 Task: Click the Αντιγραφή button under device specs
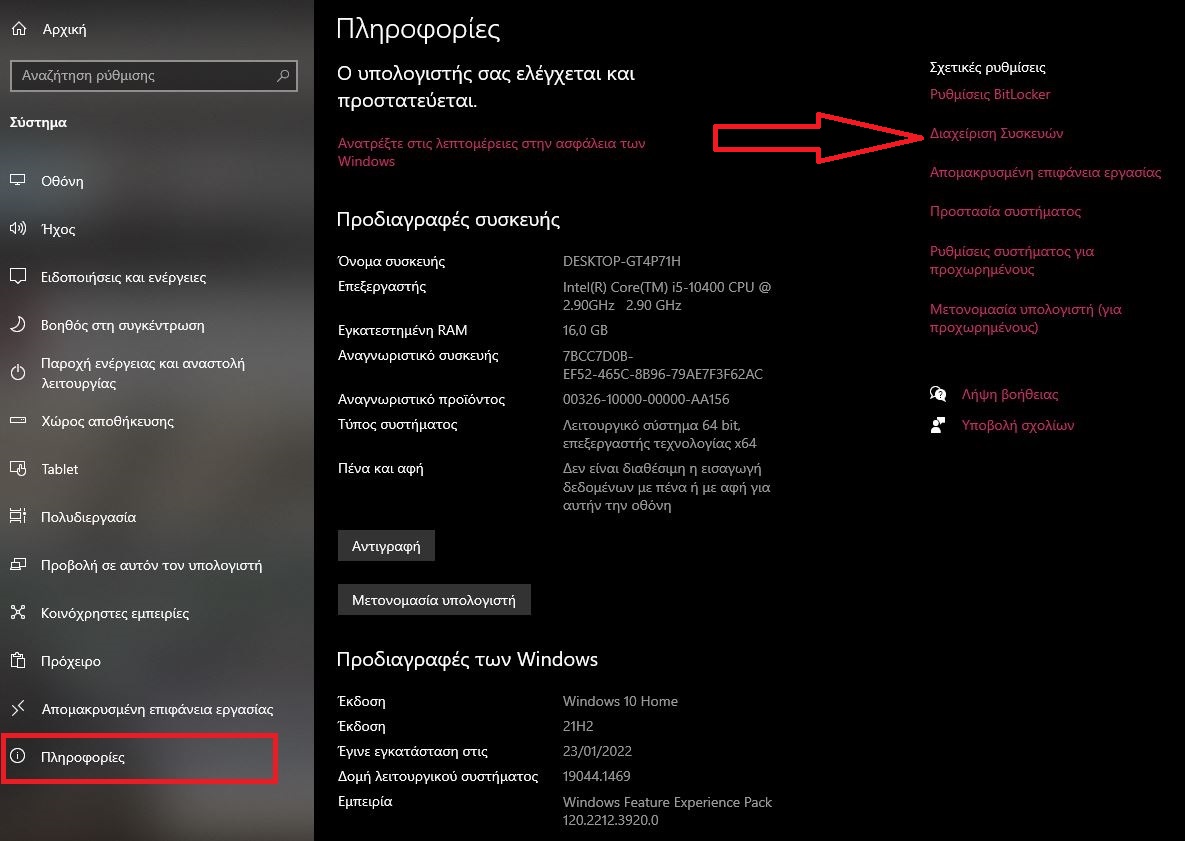point(386,546)
